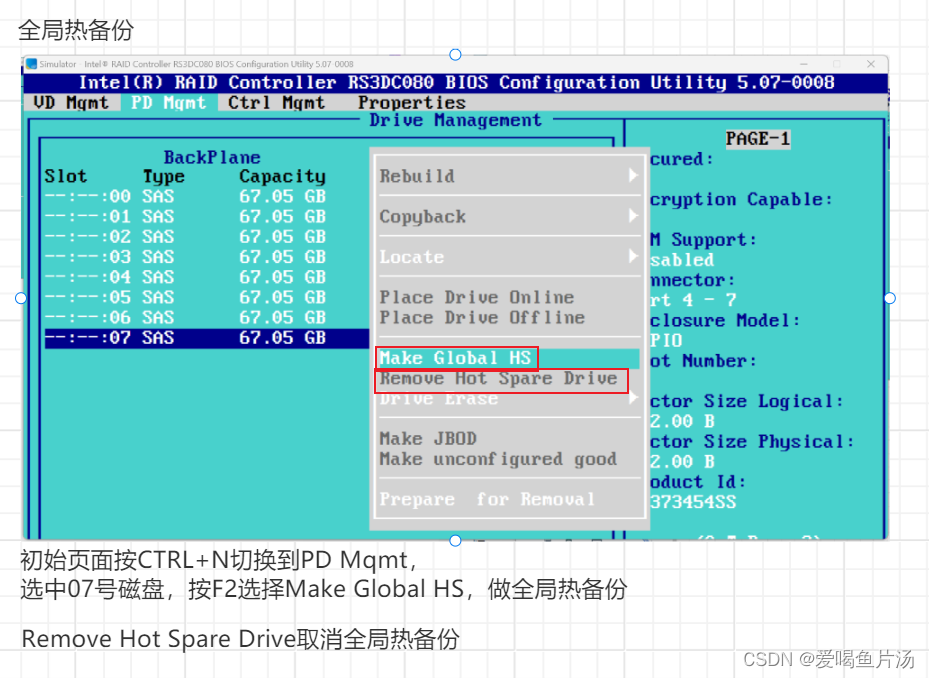Click the Drive Management title
929x678 pixels.
click(455, 120)
